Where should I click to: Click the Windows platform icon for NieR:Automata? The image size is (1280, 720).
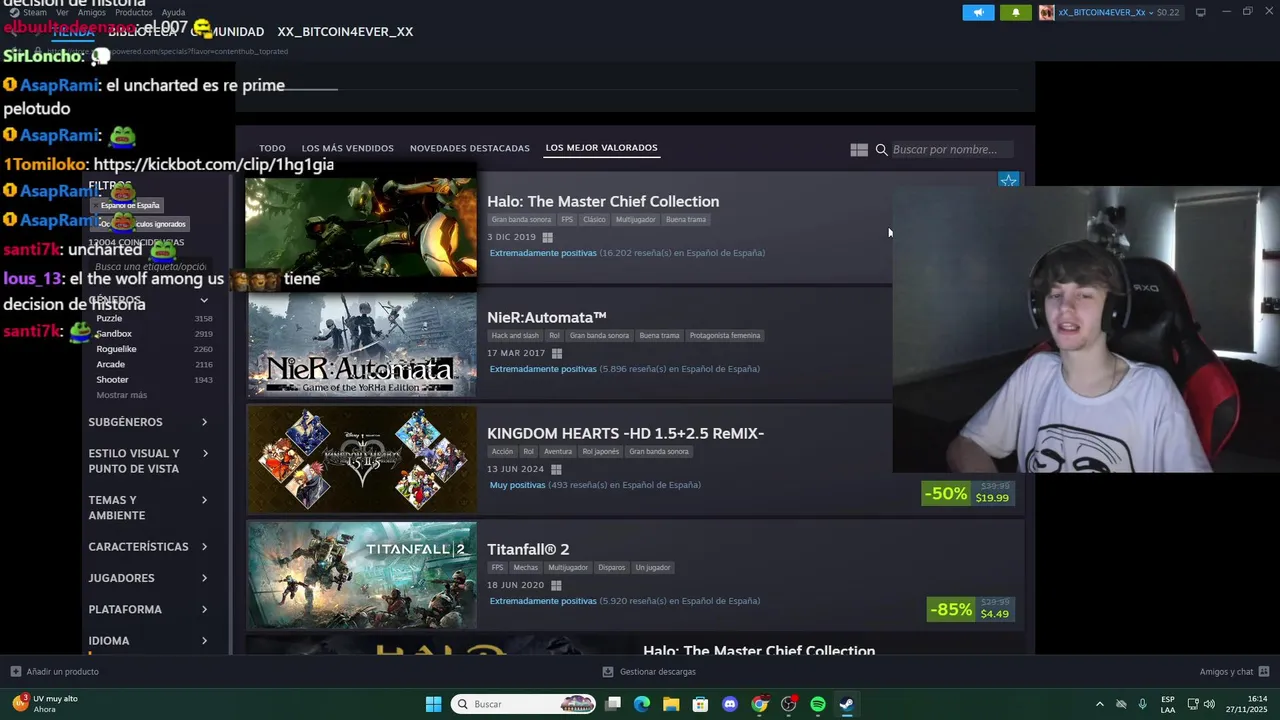click(557, 353)
